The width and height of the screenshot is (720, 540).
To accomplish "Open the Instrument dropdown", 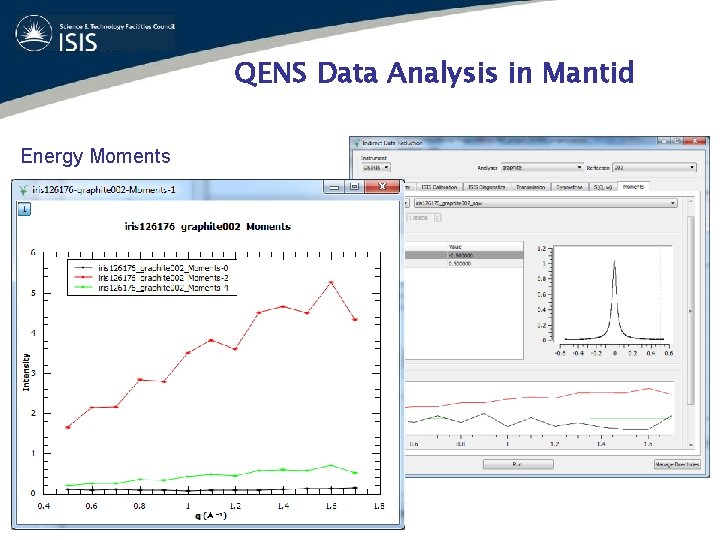I will click(x=376, y=168).
